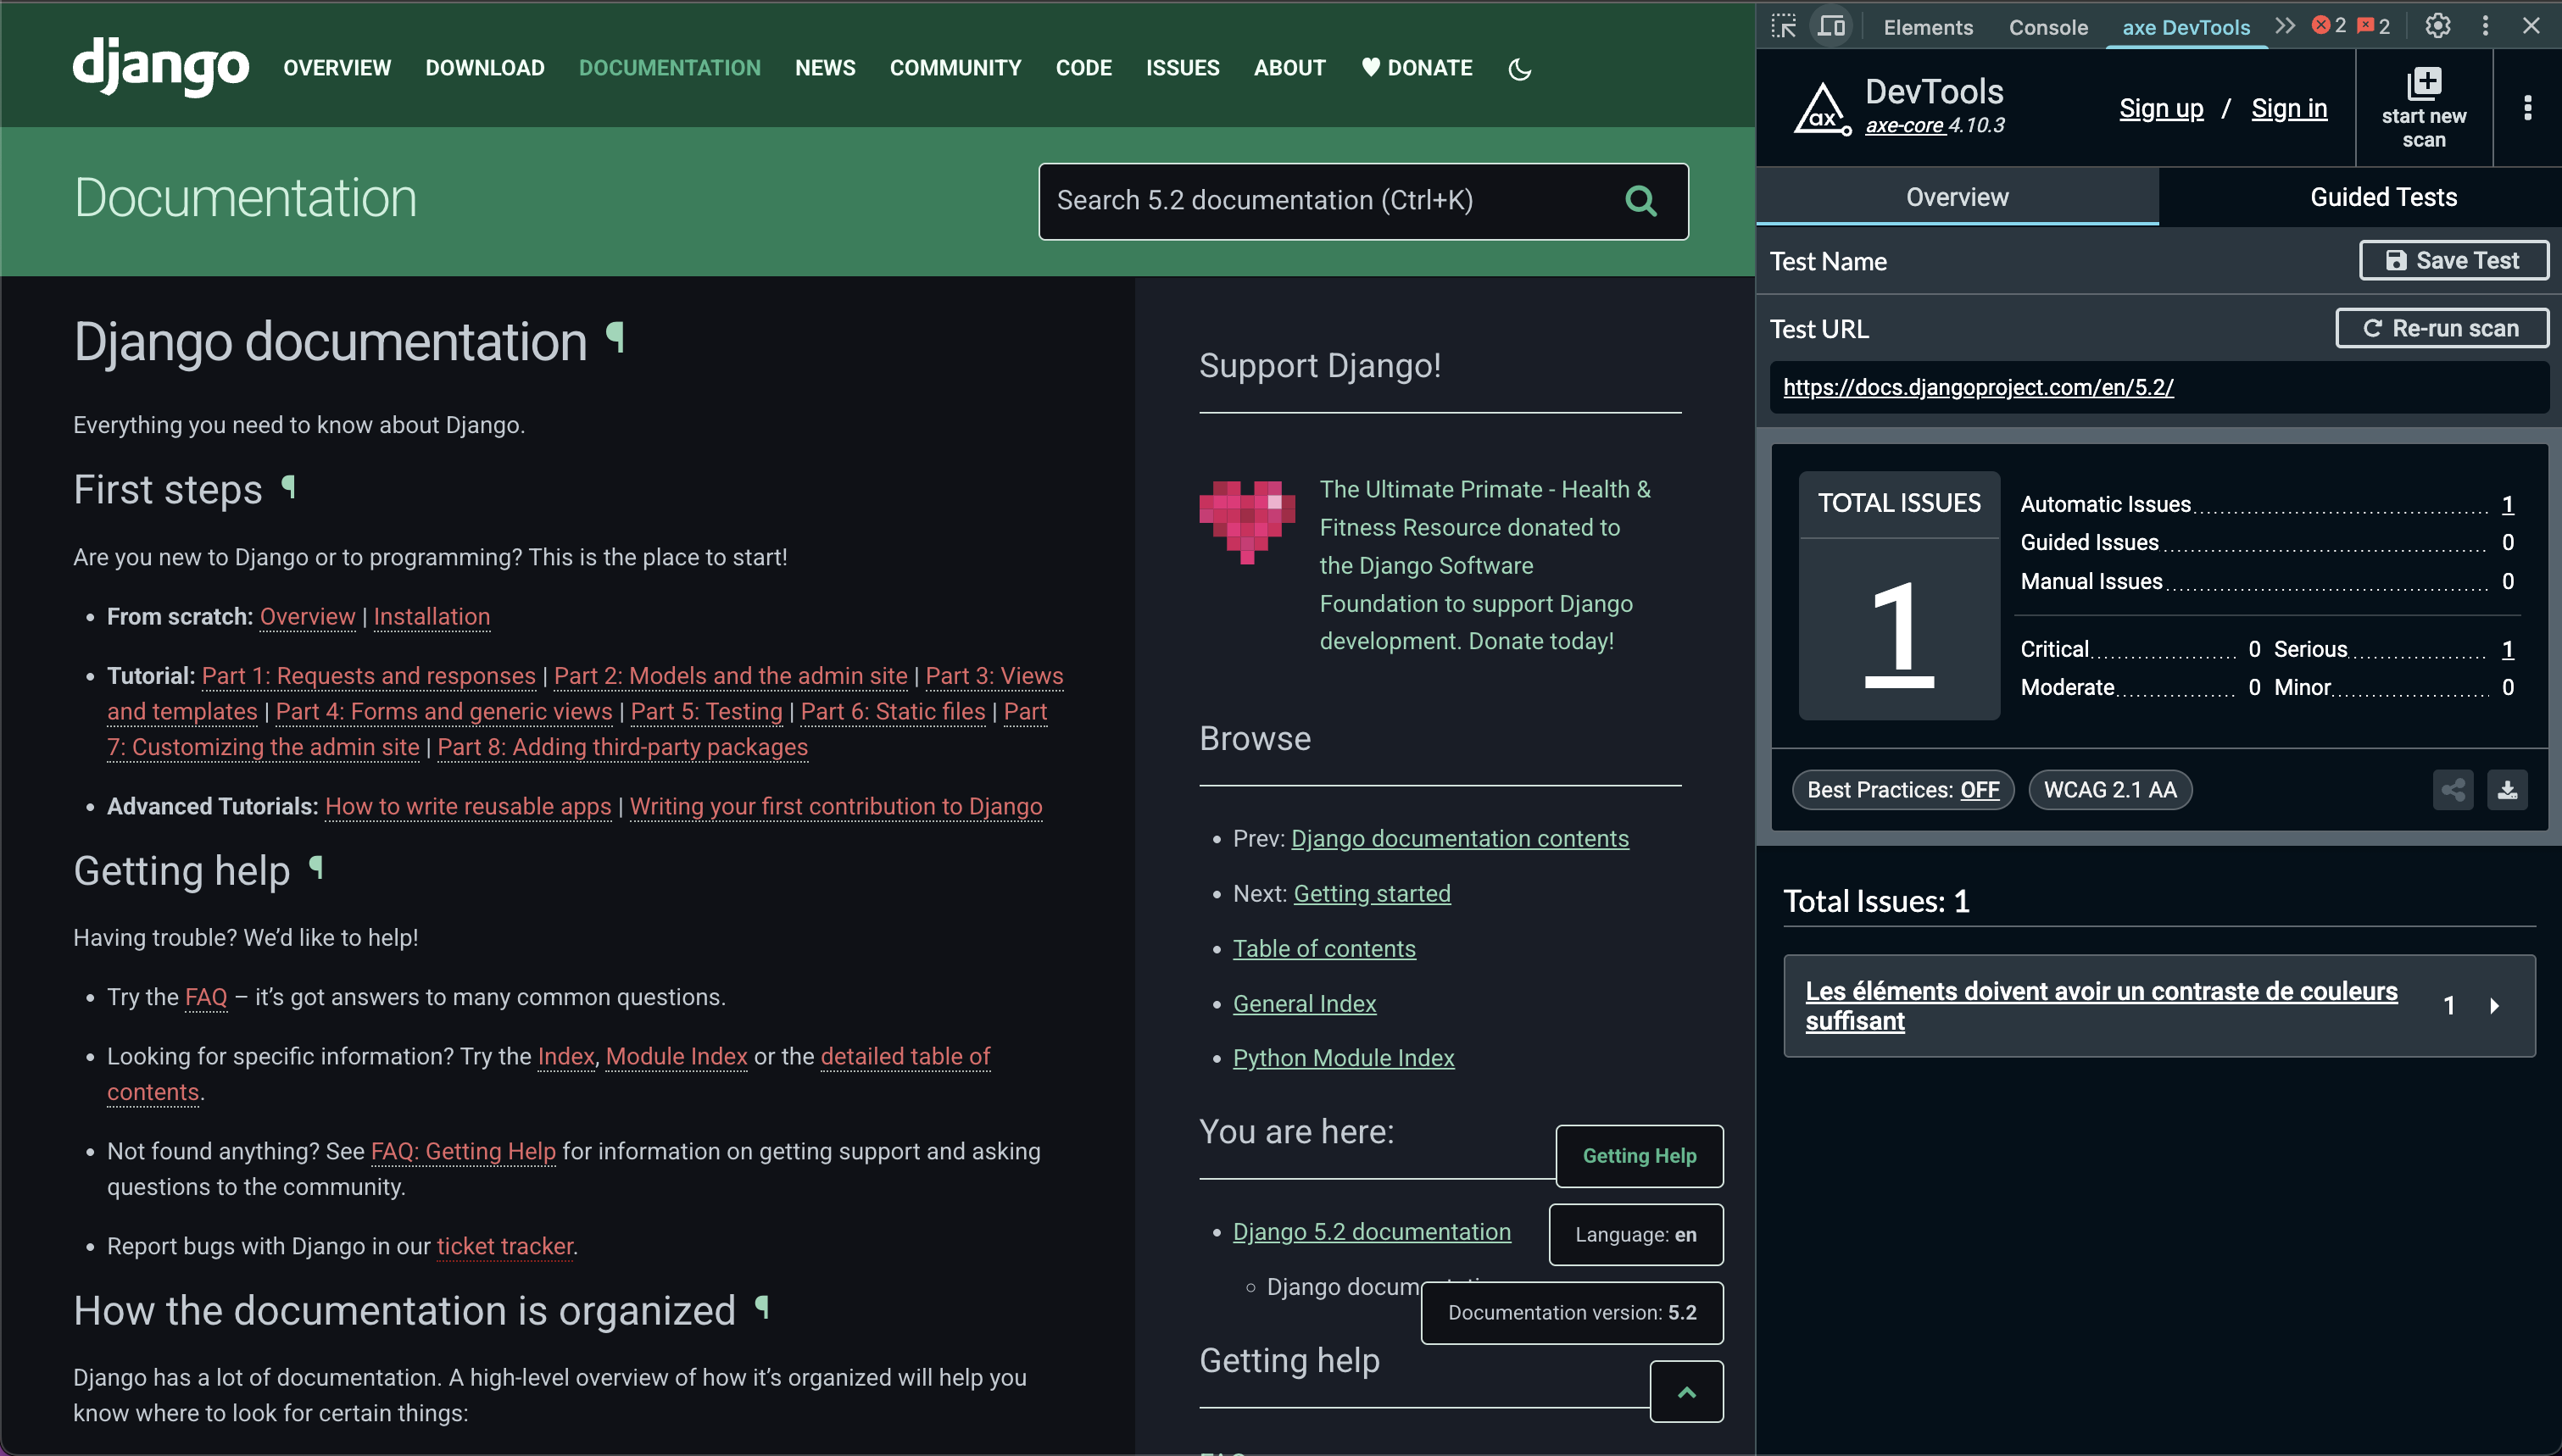The image size is (2562, 1456).
Task: Open the Getting started next link
Action: pos(1372,894)
